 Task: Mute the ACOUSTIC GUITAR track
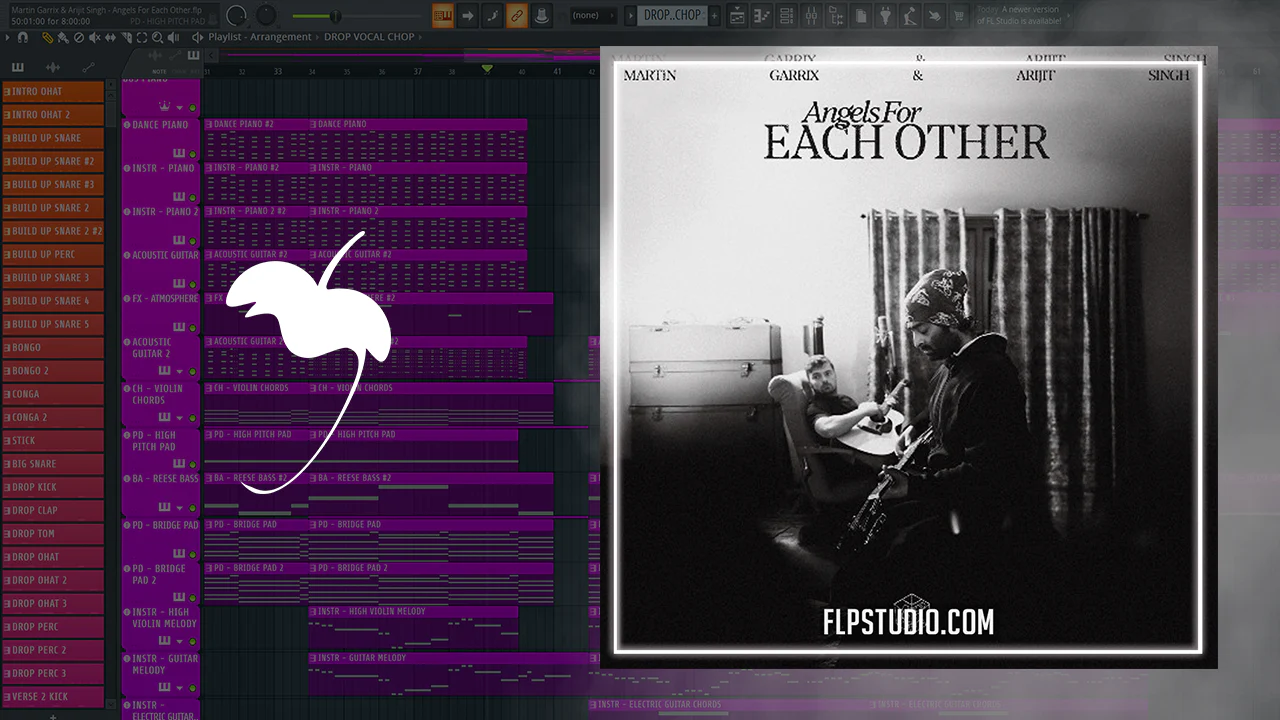point(193,284)
